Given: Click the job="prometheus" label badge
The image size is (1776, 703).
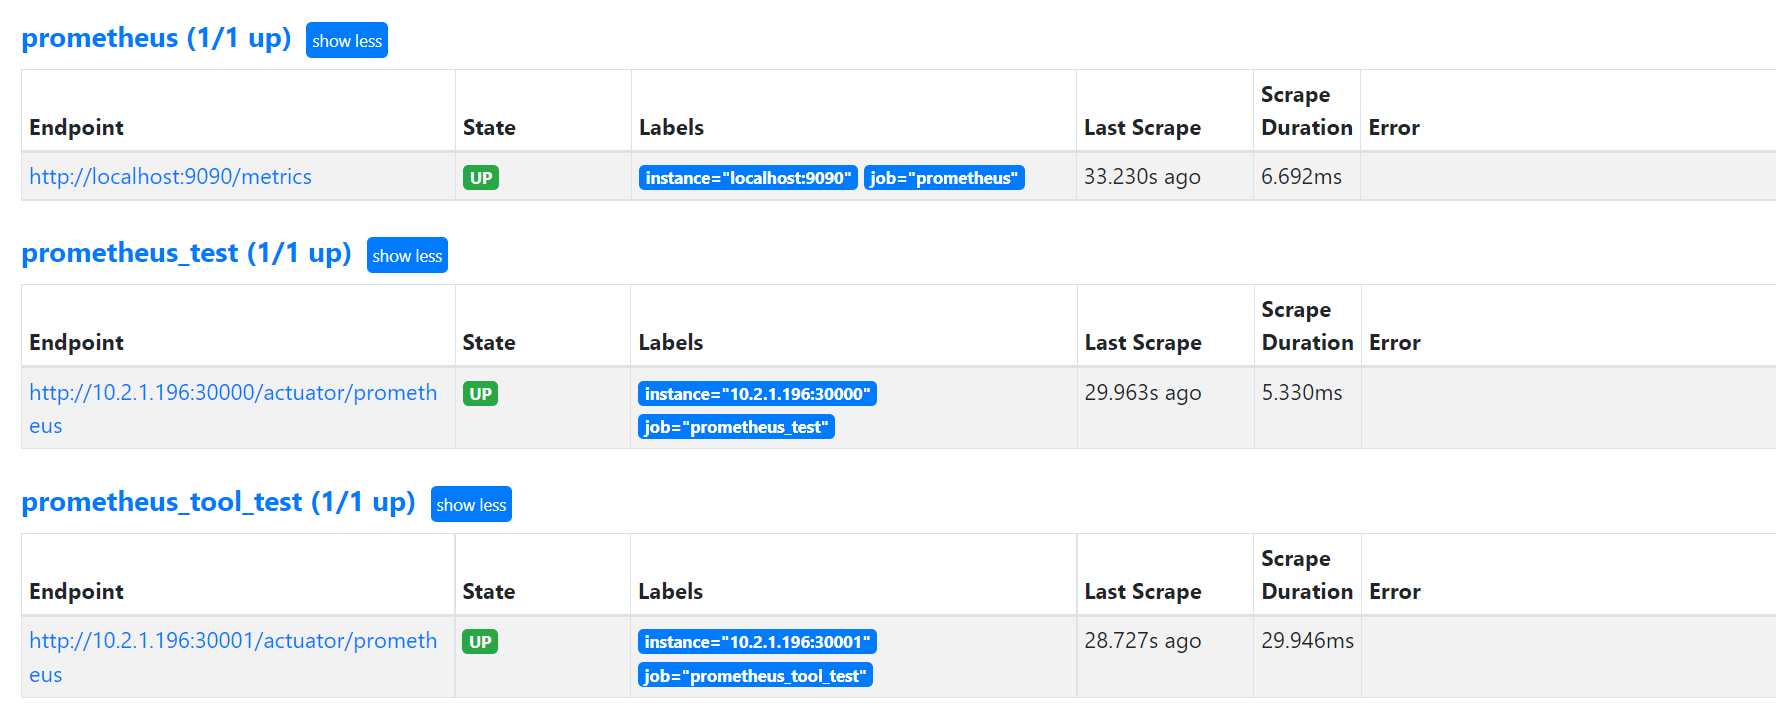Looking at the screenshot, I should pyautogui.click(x=944, y=178).
